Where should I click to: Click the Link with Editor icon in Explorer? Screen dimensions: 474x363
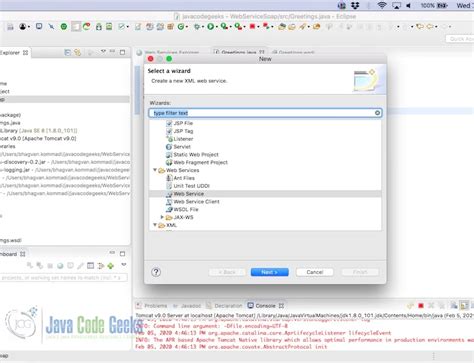coord(78,52)
